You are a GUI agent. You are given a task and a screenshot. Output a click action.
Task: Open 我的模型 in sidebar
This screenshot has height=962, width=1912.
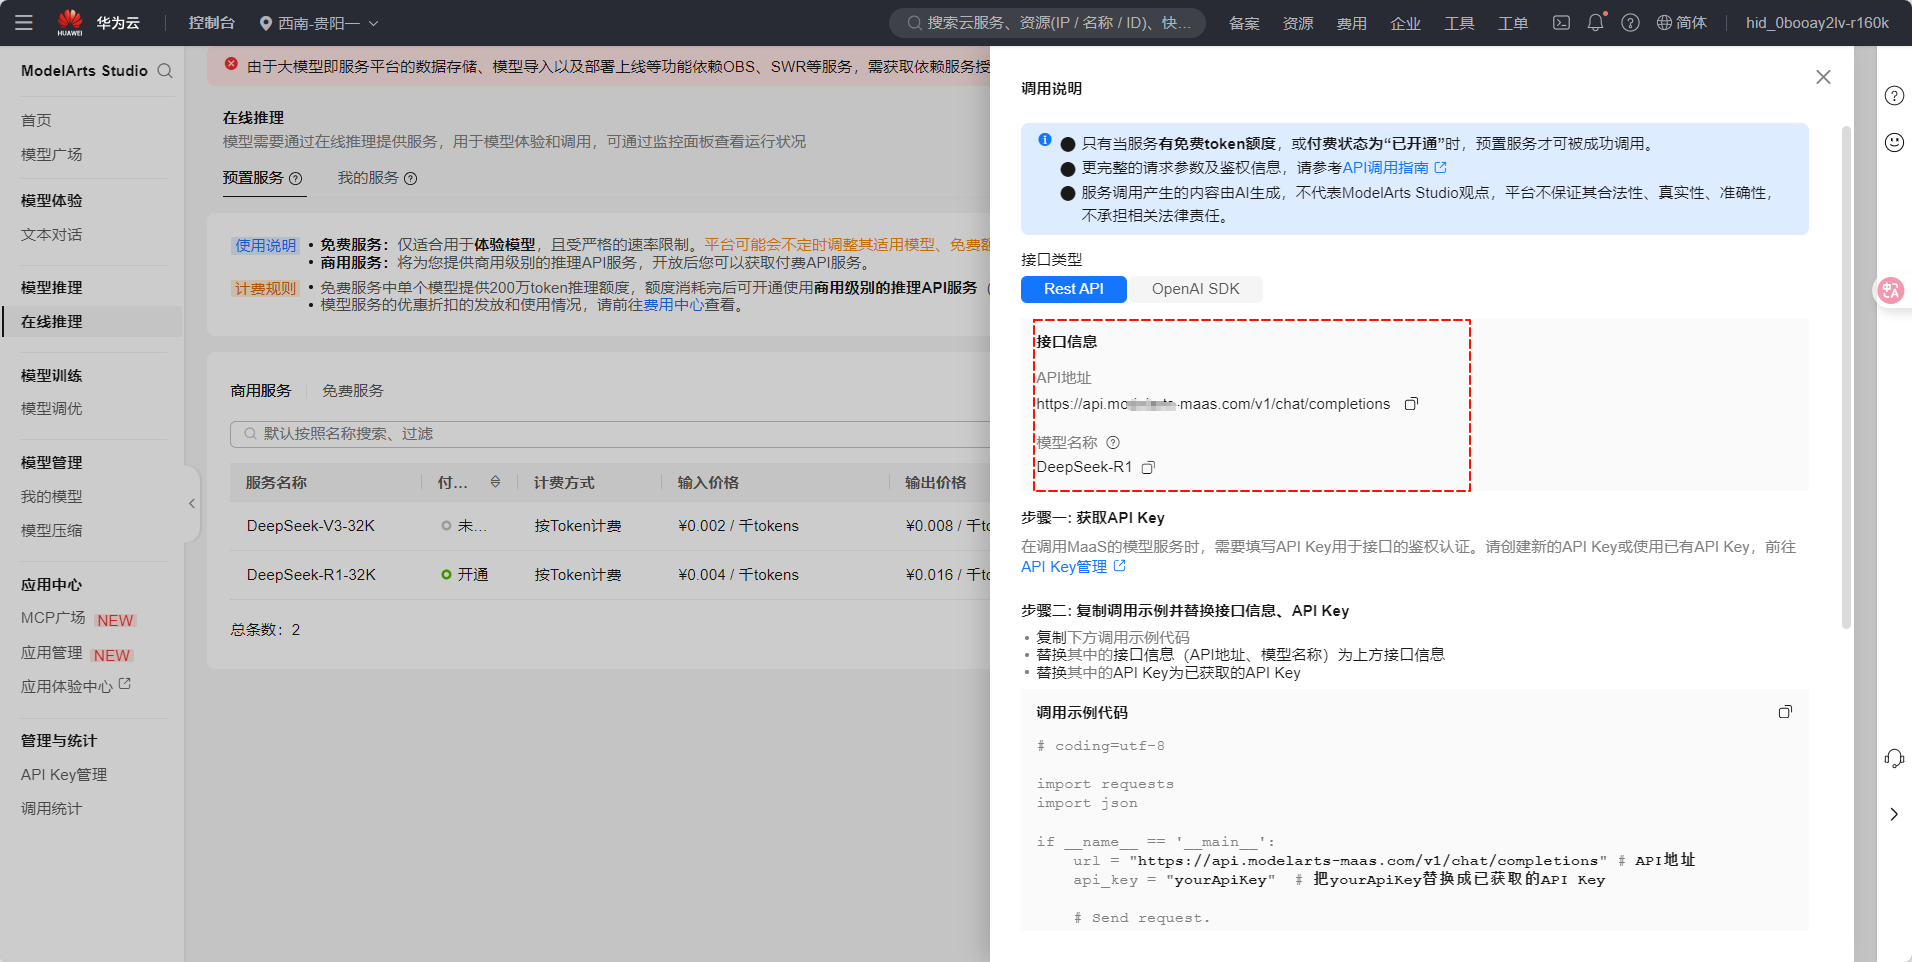[x=52, y=497]
